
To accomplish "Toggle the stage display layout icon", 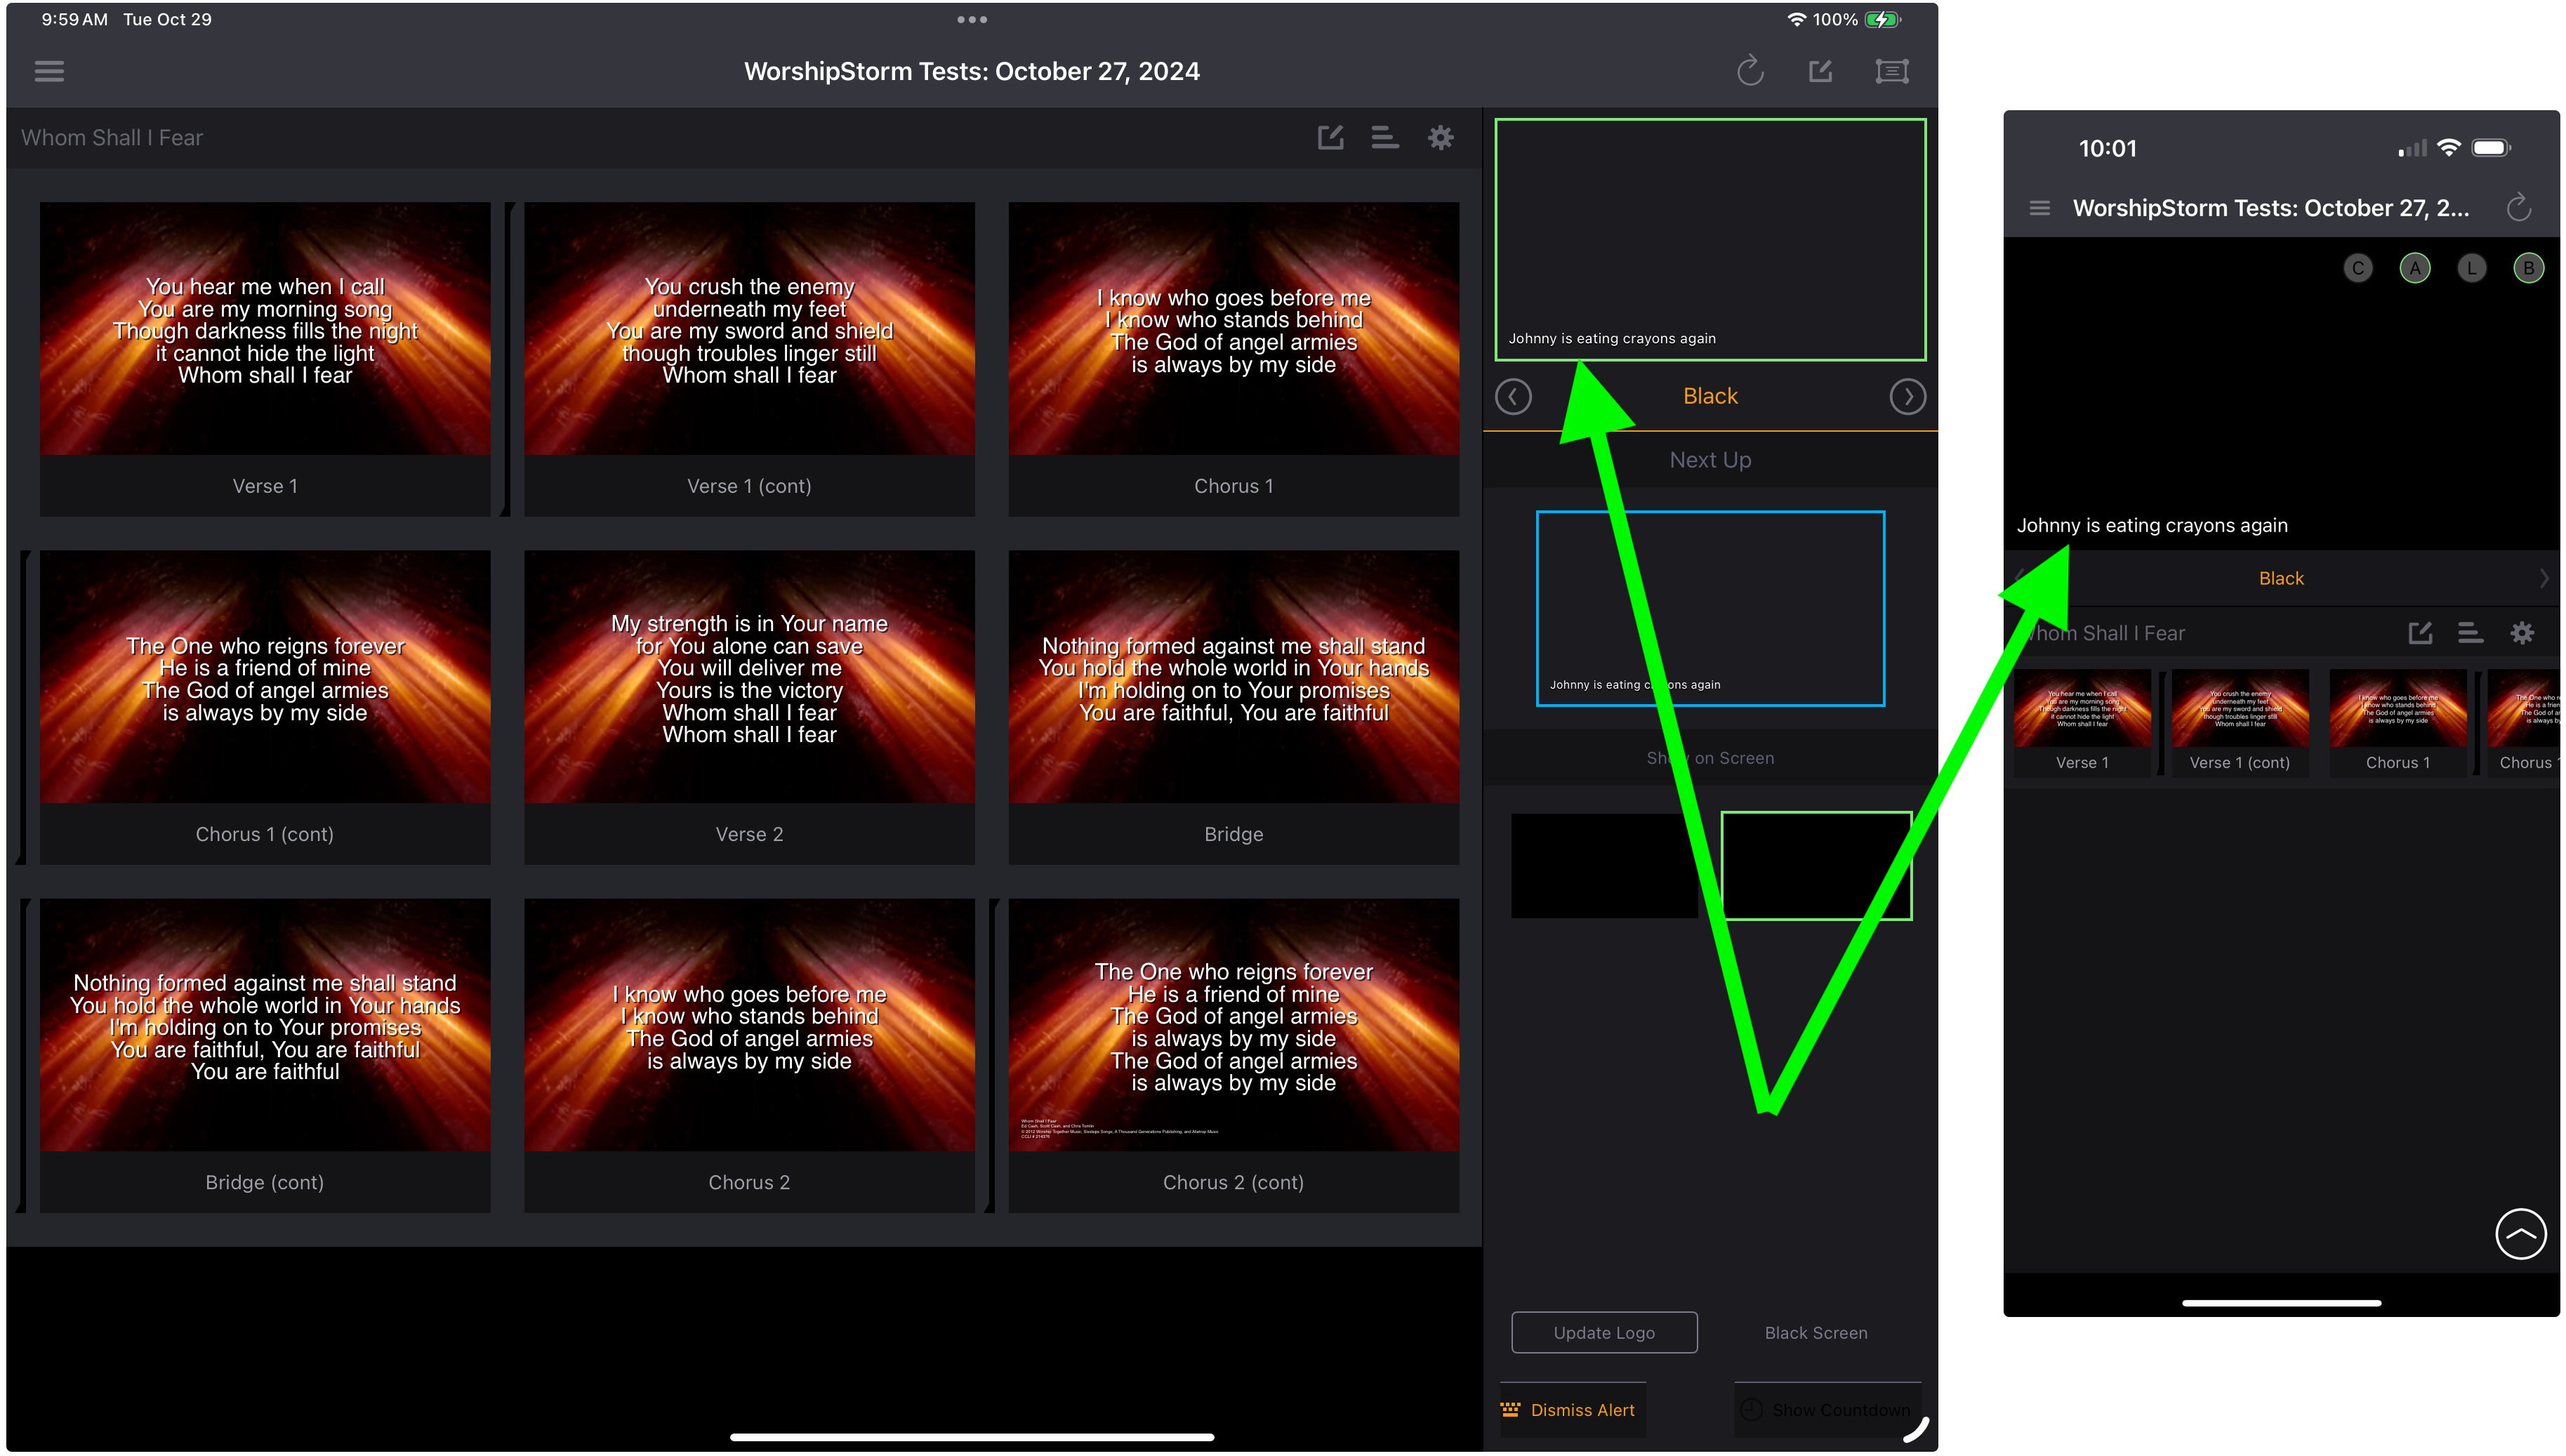I will pyautogui.click(x=1891, y=71).
